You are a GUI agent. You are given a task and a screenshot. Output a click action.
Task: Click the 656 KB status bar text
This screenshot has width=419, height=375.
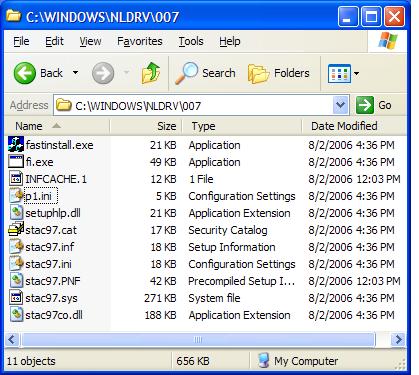coord(193,361)
